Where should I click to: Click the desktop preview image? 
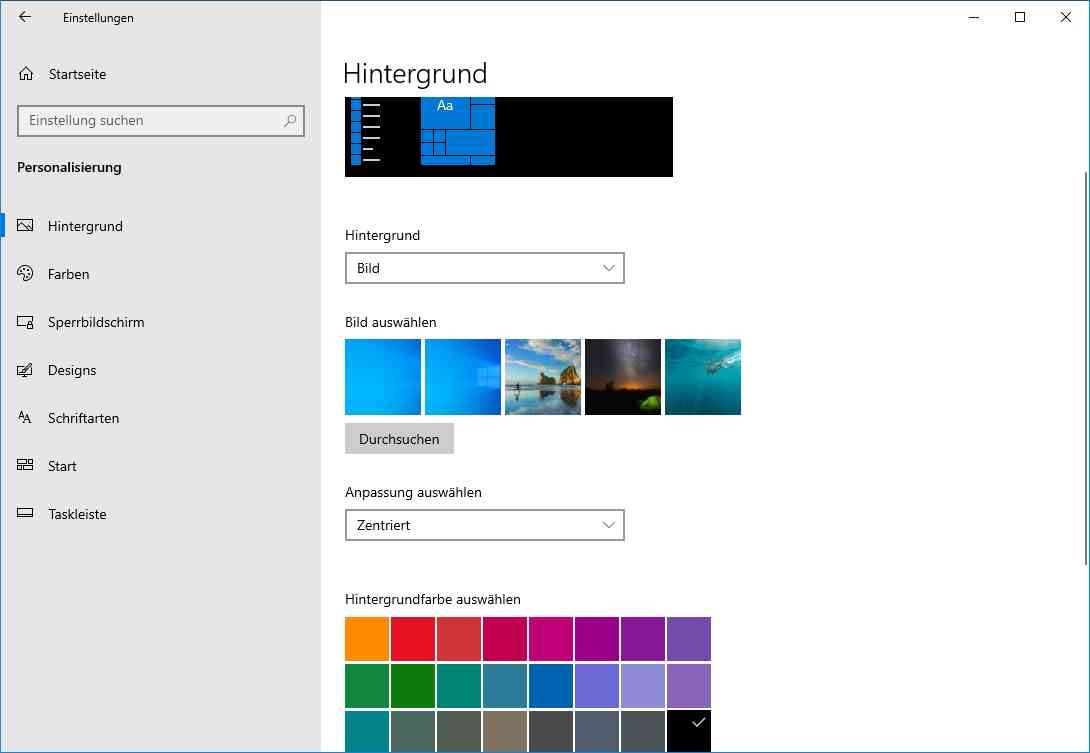(509, 137)
